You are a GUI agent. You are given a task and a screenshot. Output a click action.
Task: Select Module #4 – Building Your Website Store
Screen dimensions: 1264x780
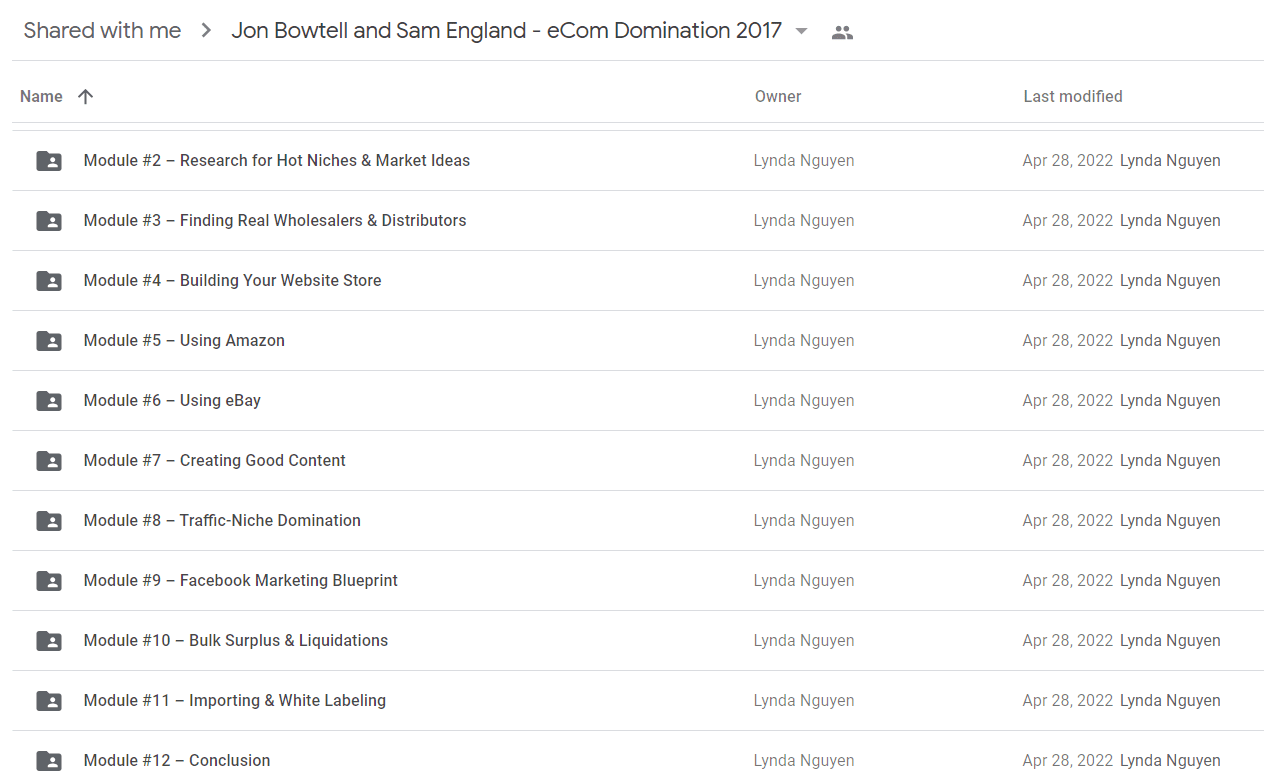[x=638, y=281]
